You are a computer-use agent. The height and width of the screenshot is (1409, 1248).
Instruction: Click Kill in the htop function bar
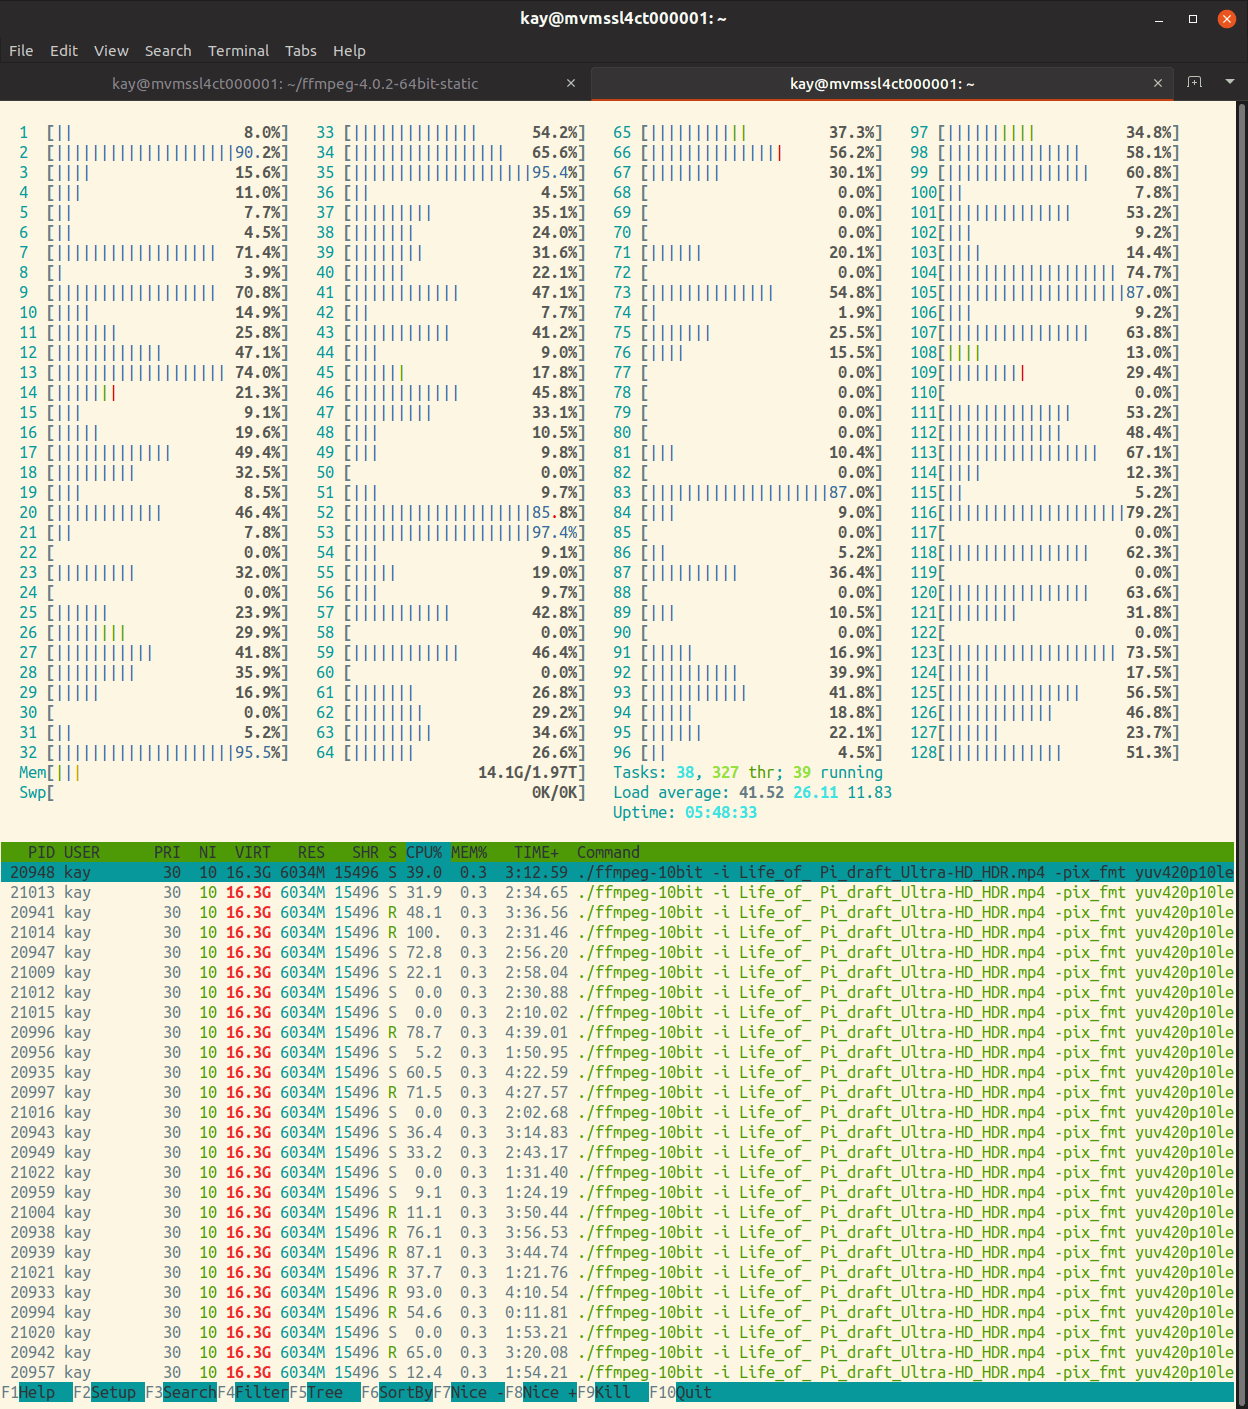pos(612,1392)
